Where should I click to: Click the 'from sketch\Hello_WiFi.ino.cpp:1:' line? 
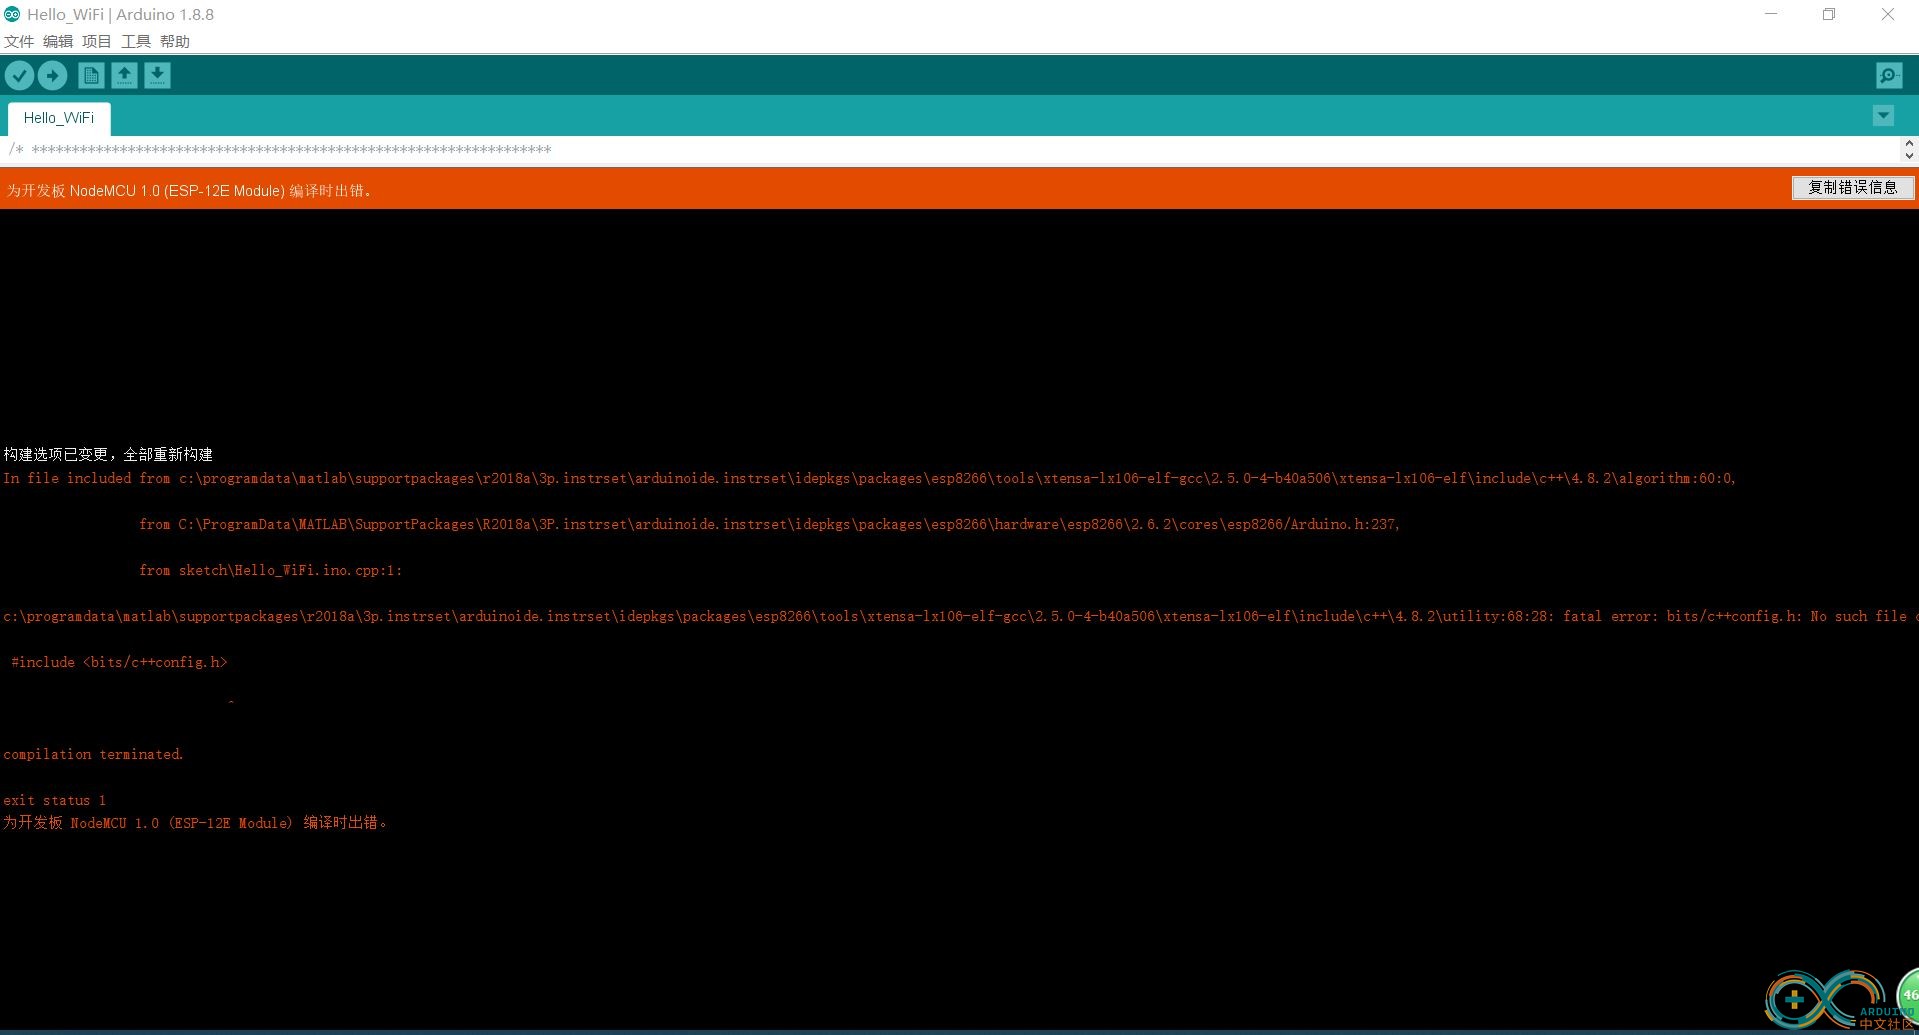point(270,570)
